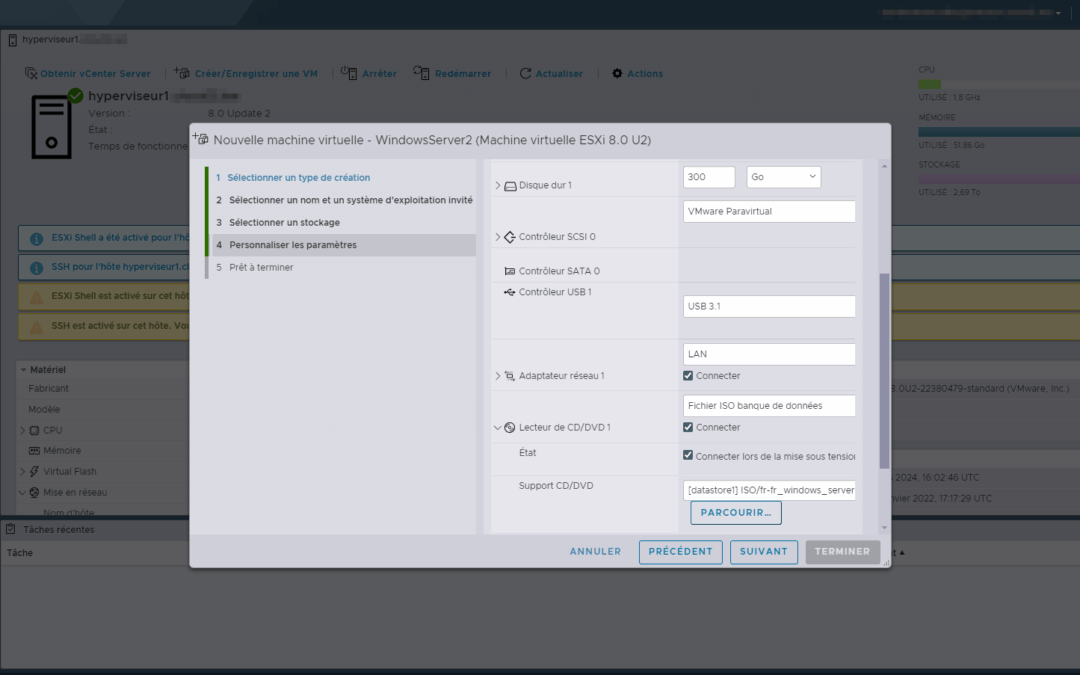Go to step 3 Sélectionner un stockage

pos(344,222)
